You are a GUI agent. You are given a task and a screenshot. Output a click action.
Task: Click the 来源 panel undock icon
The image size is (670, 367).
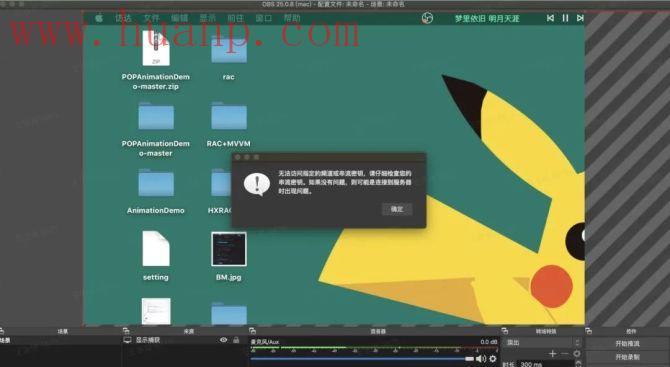(x=126, y=331)
